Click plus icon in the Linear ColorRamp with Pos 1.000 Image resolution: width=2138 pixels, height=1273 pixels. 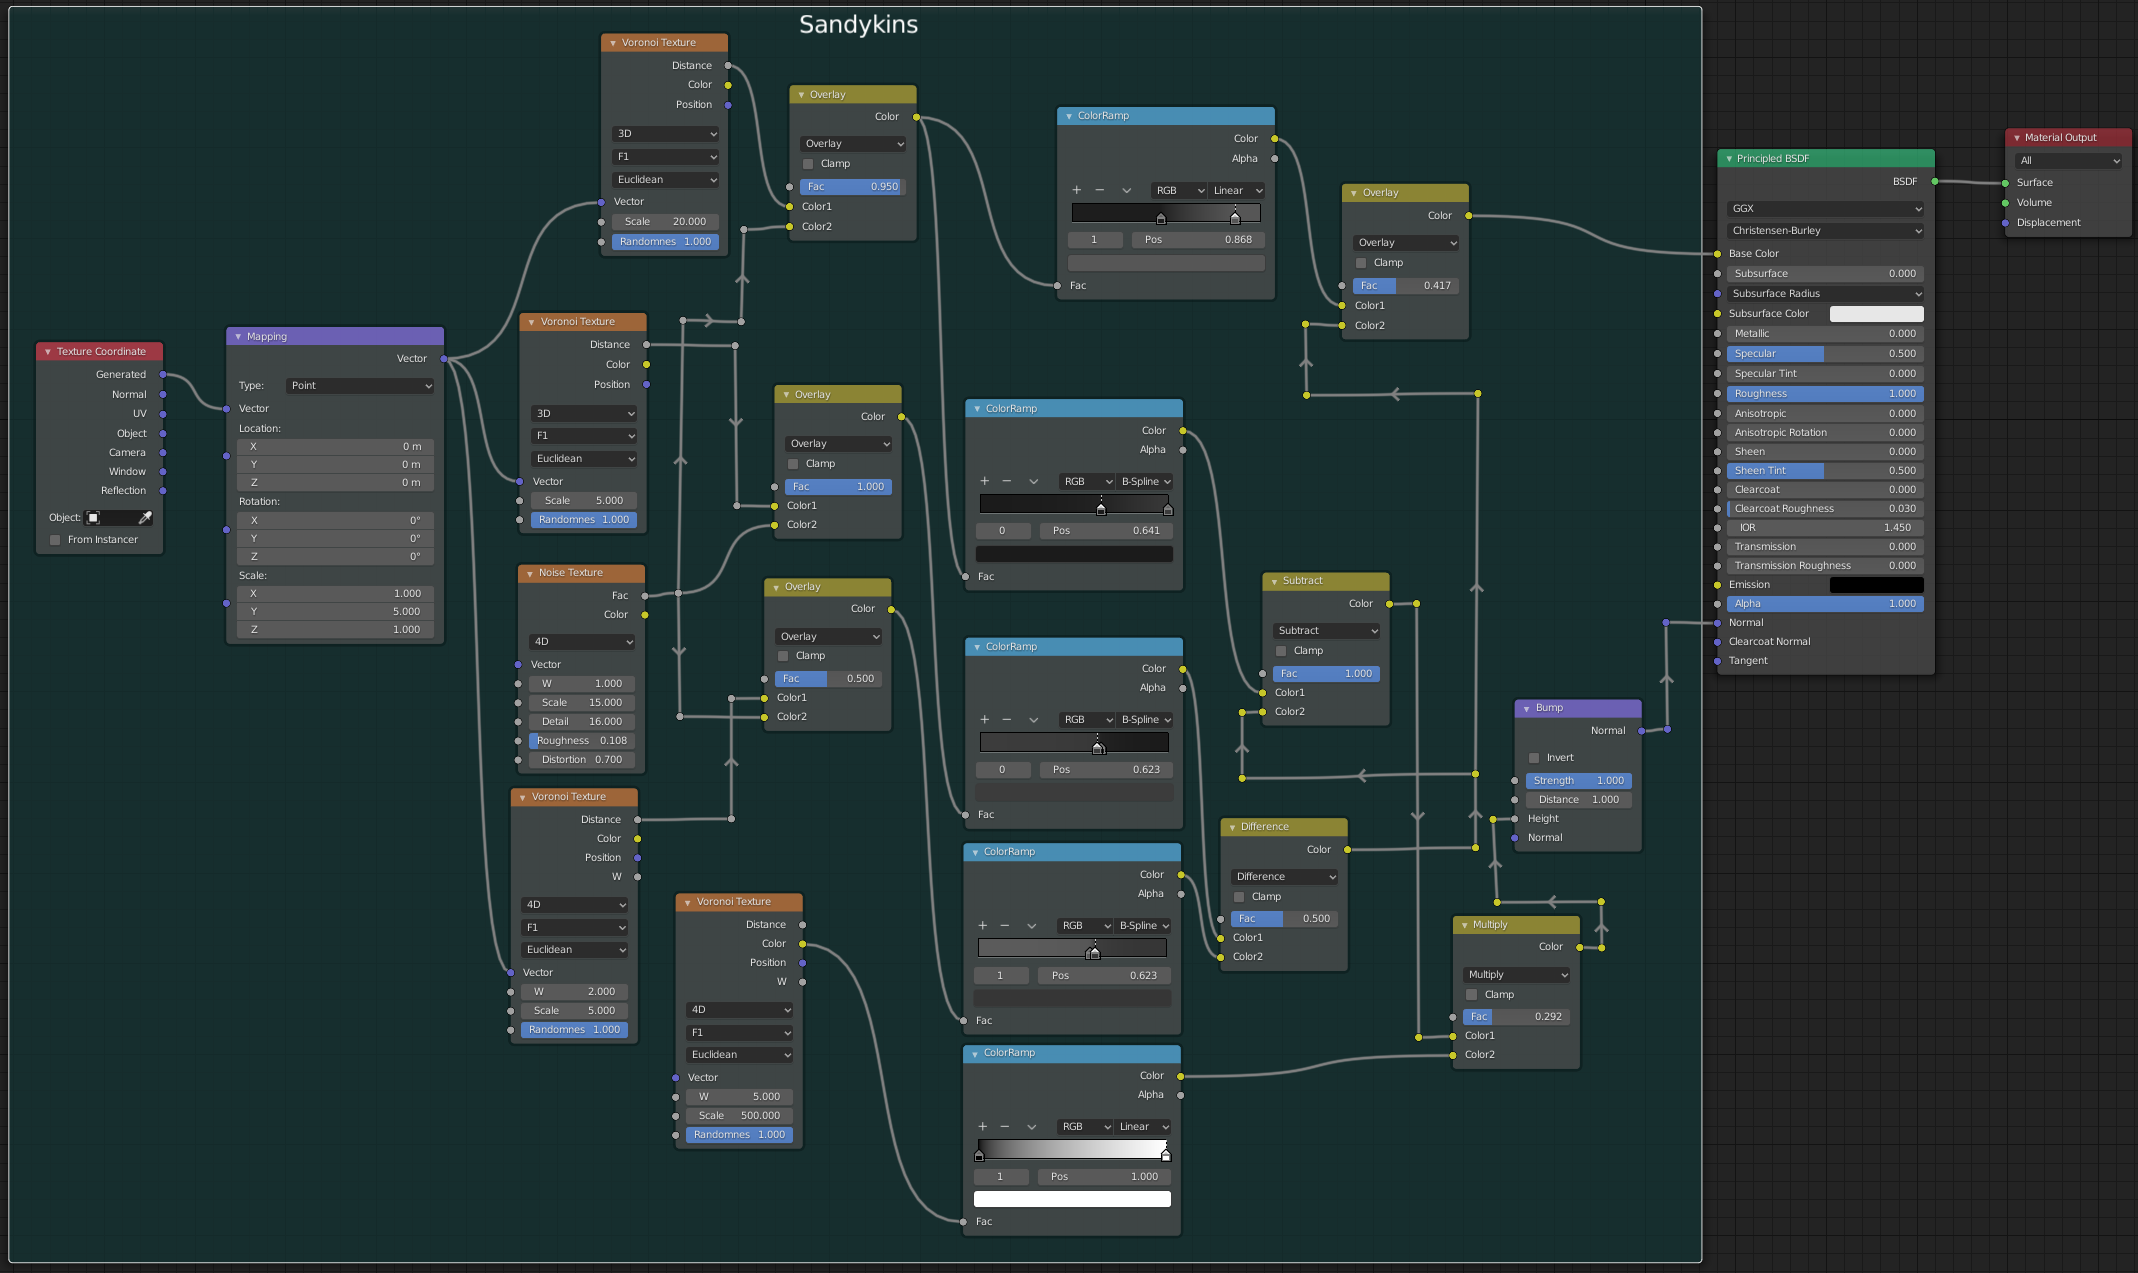pos(982,1126)
